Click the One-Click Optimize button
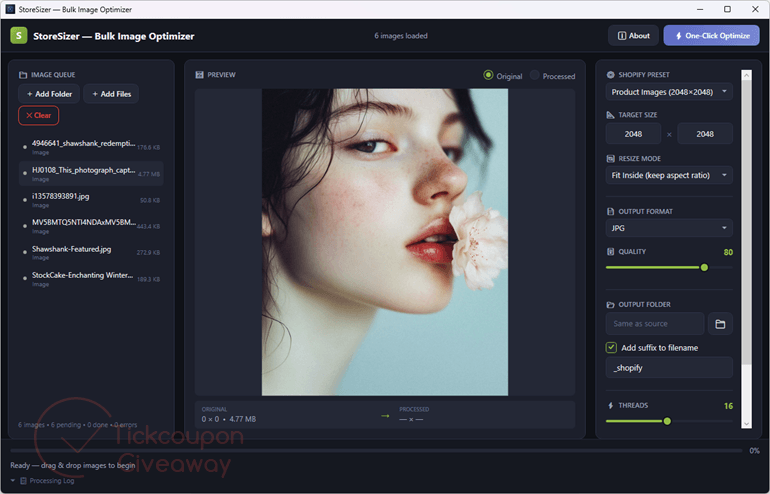 tap(711, 36)
